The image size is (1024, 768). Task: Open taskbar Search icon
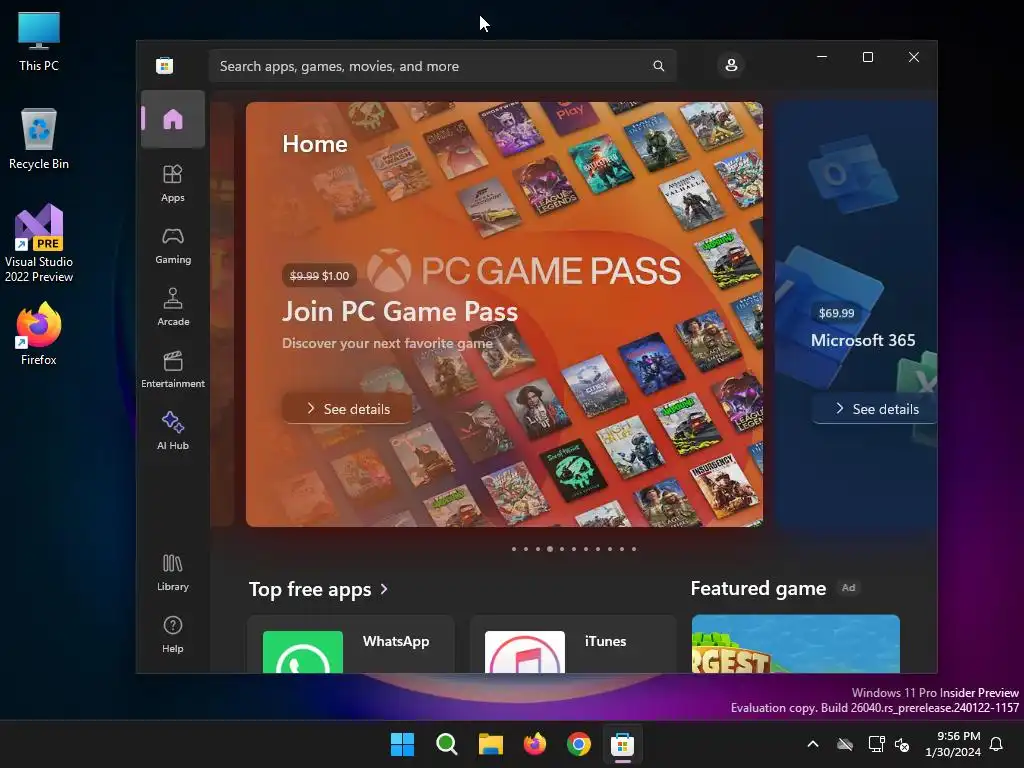click(x=447, y=744)
